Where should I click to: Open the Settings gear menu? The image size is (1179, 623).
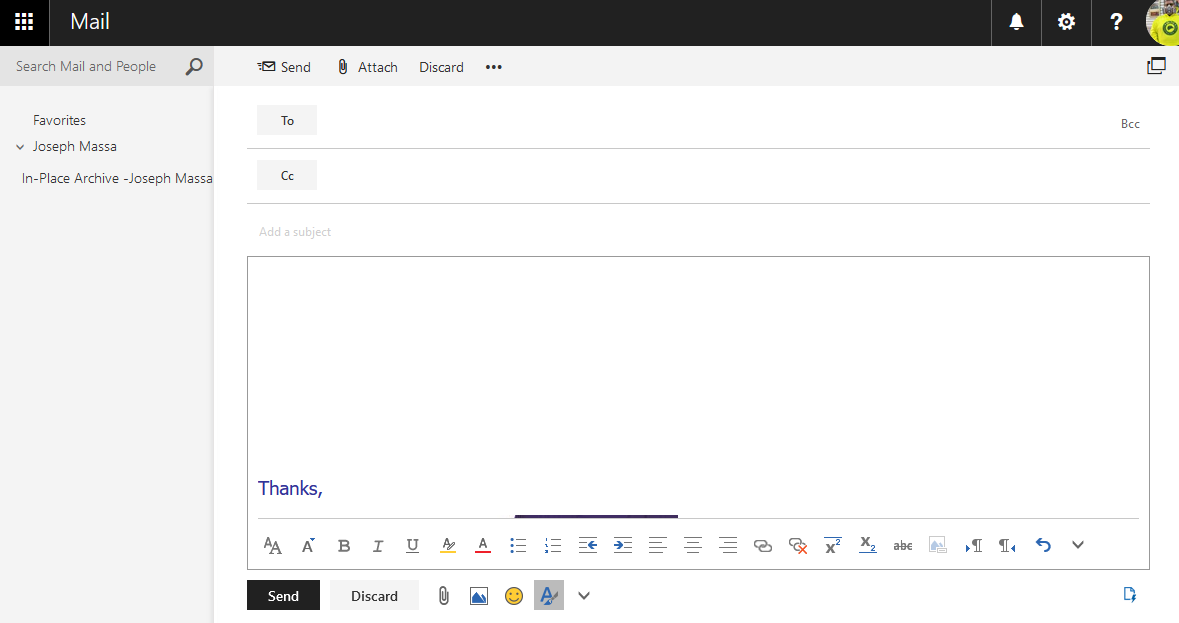click(x=1066, y=22)
